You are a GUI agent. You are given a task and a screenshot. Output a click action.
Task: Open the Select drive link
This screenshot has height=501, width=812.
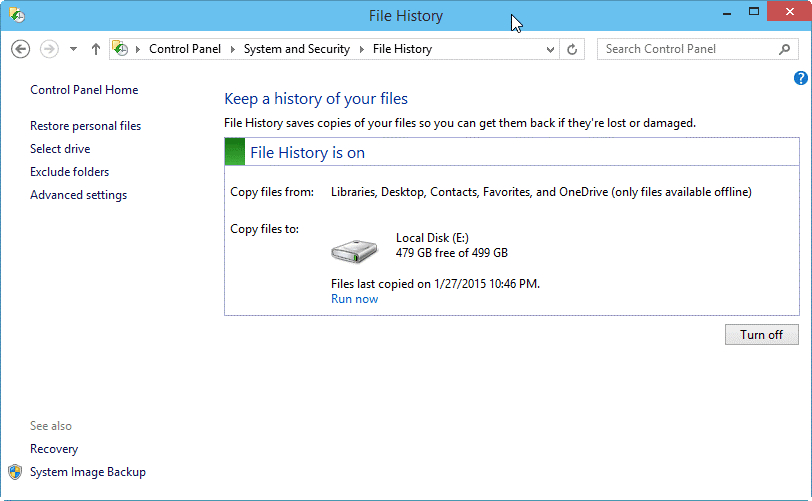point(60,149)
